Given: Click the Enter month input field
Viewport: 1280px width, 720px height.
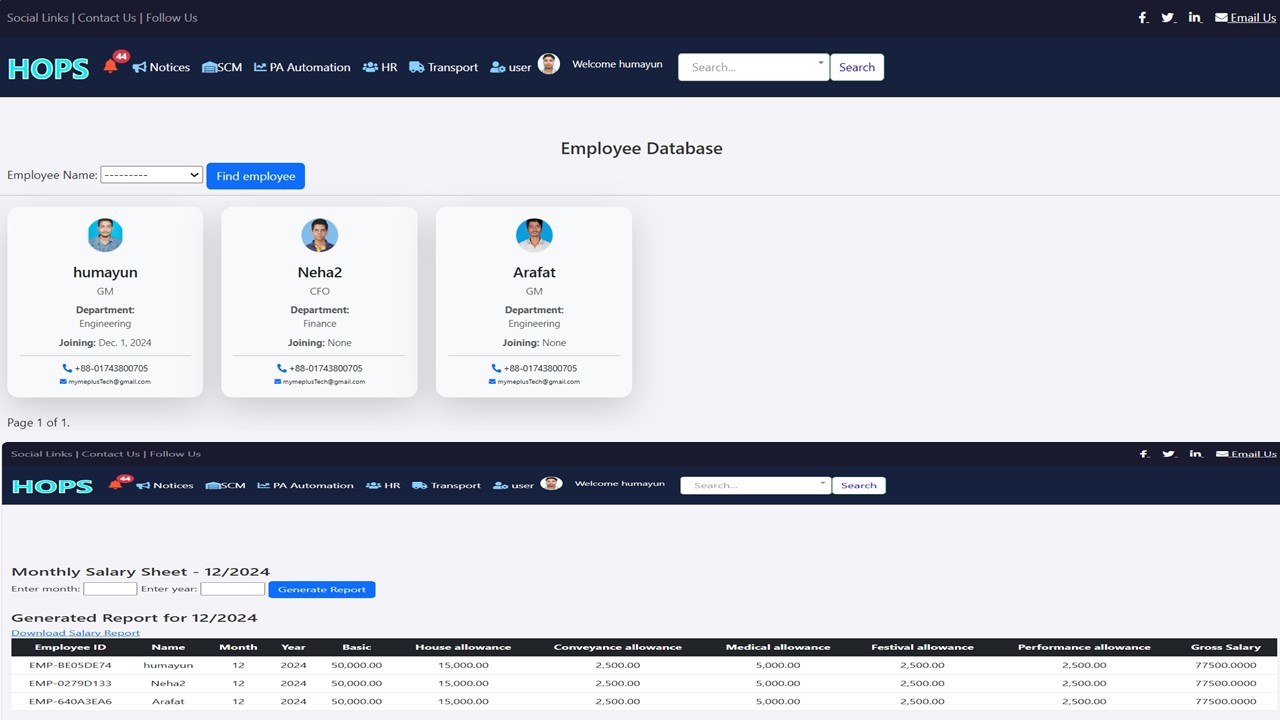Looking at the screenshot, I should click(x=110, y=590).
